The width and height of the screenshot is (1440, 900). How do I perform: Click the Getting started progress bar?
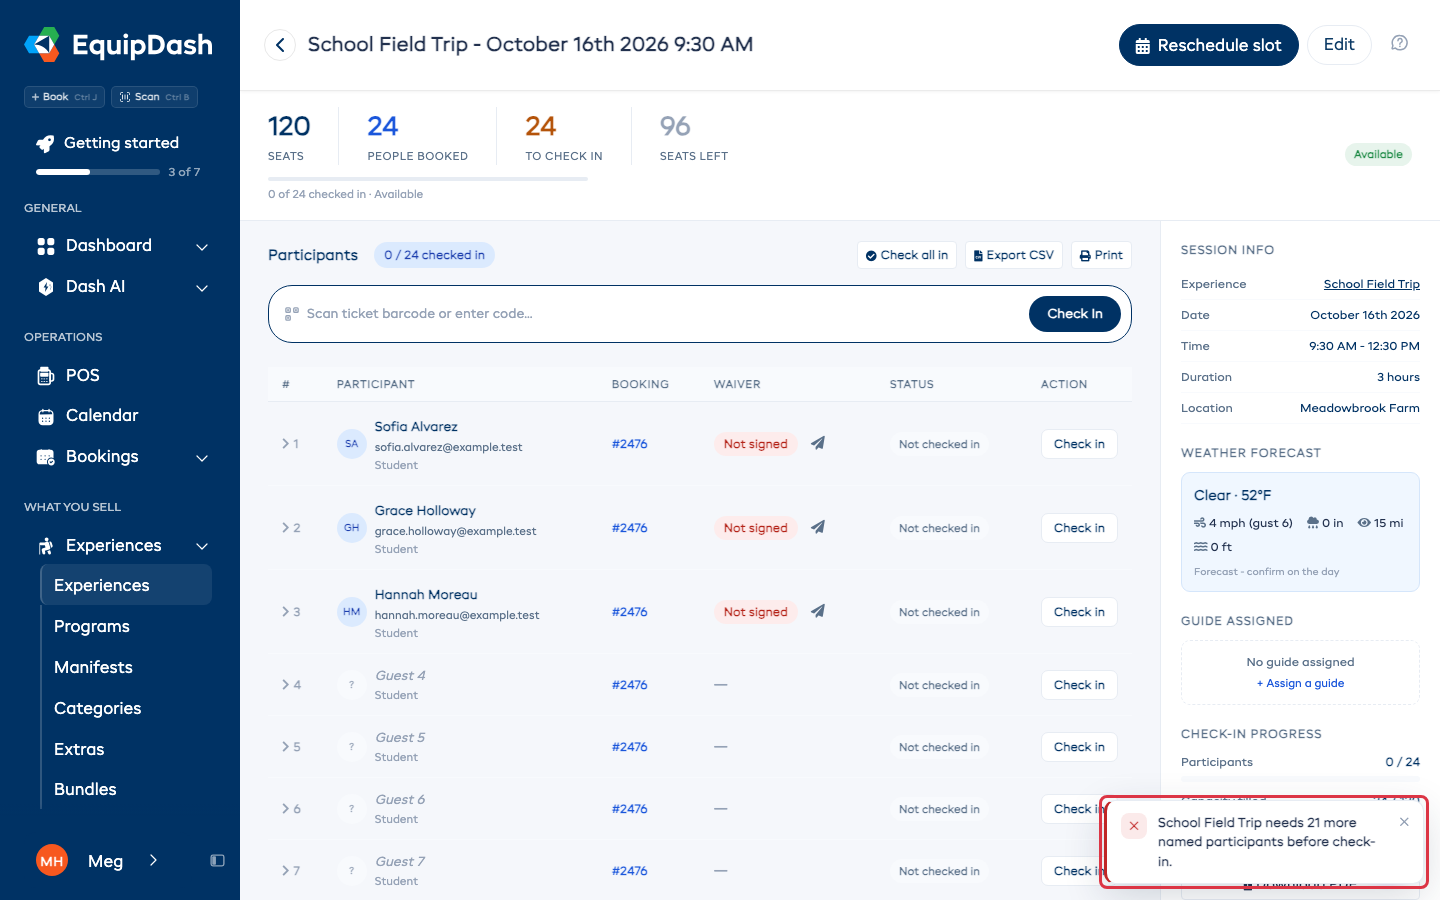click(98, 172)
